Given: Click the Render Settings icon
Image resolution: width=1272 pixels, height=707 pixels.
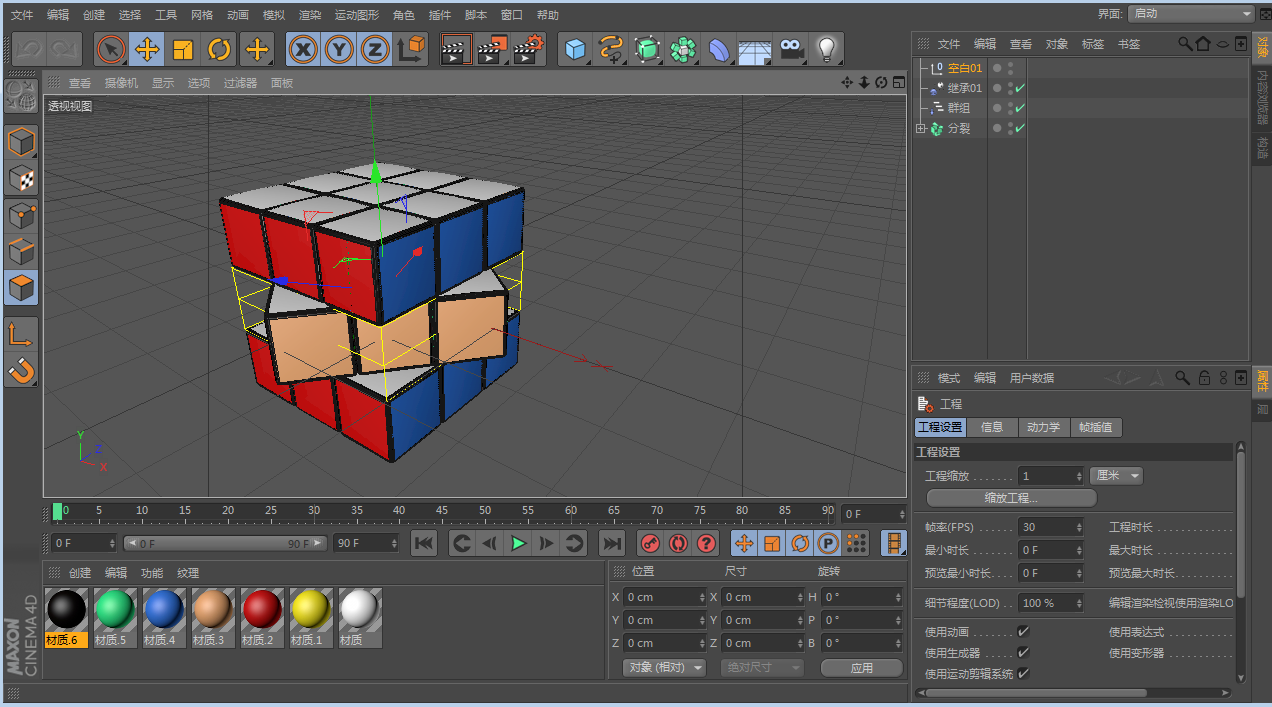Looking at the screenshot, I should [530, 49].
